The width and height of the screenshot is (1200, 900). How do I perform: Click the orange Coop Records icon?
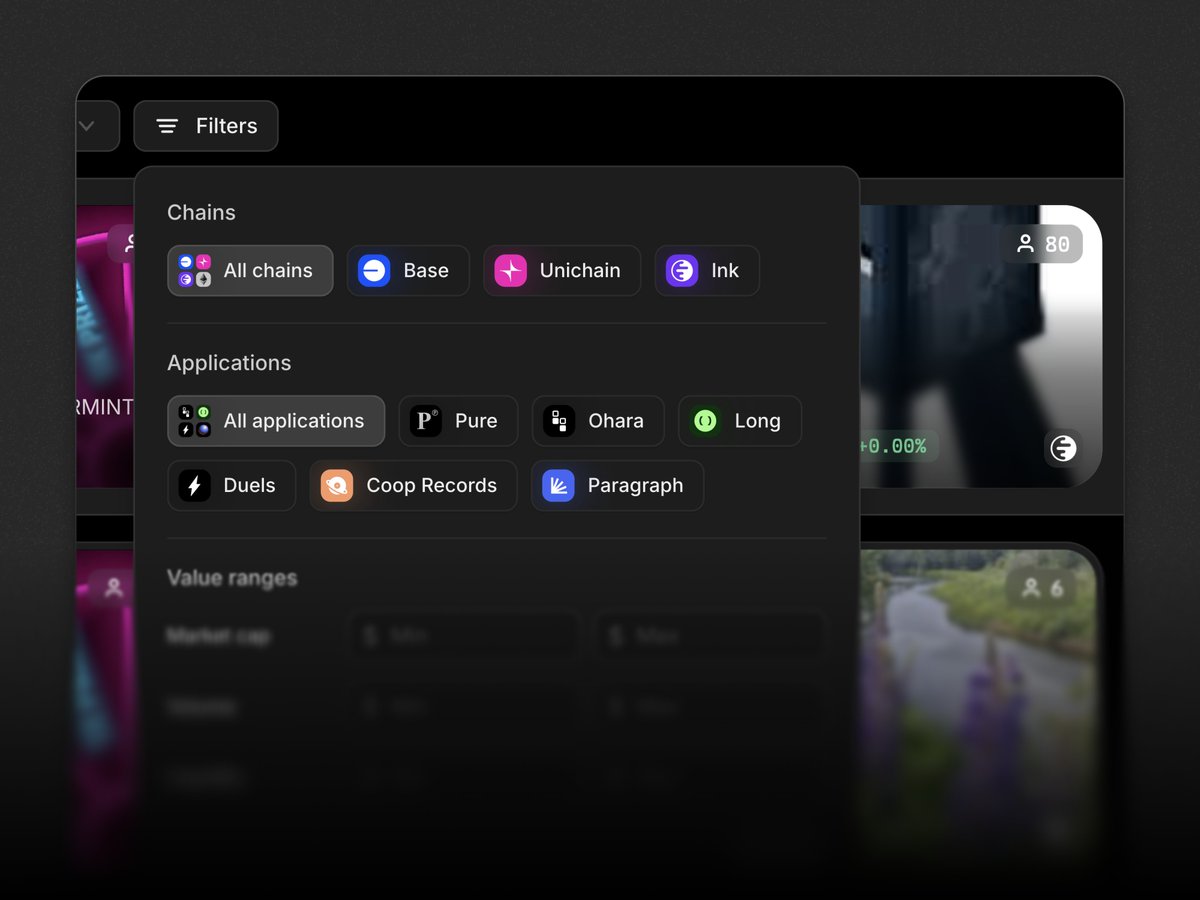337,486
